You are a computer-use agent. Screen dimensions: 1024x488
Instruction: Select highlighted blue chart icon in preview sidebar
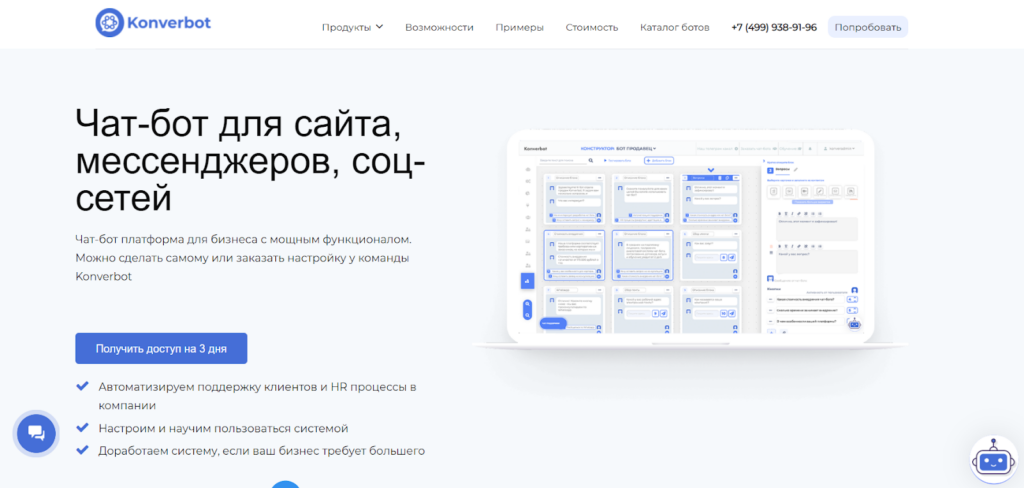(527, 281)
